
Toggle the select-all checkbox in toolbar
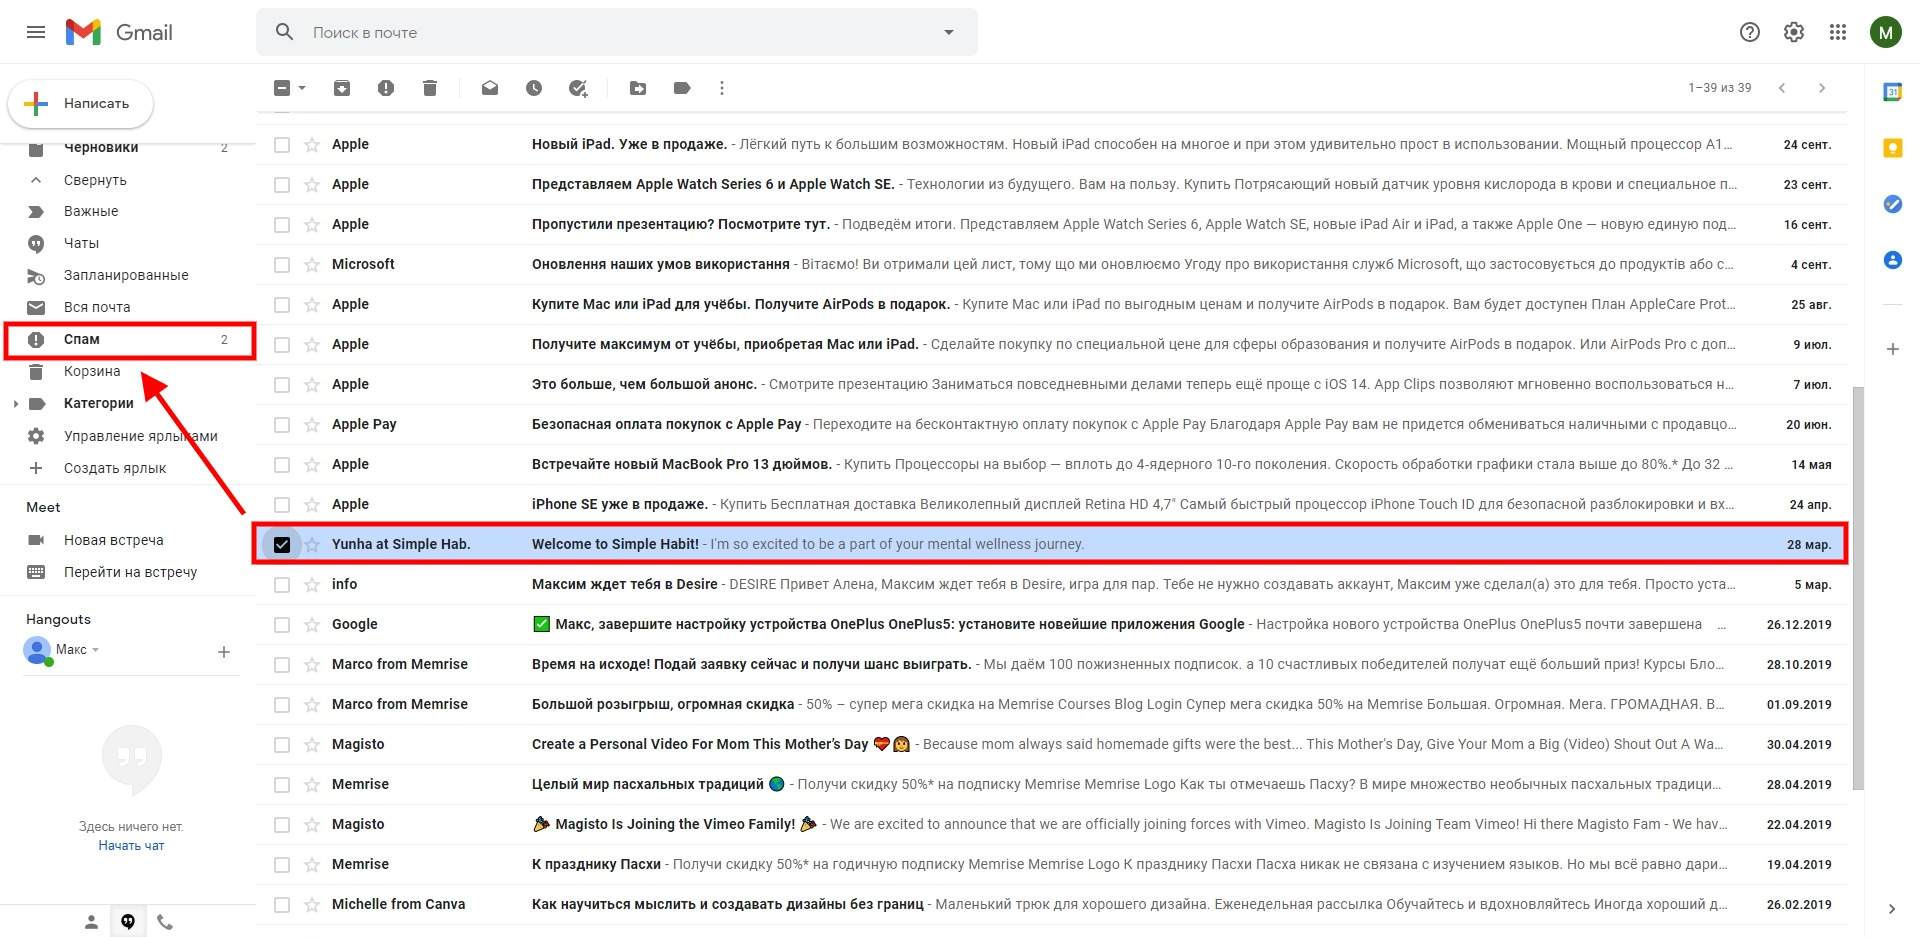click(x=282, y=88)
